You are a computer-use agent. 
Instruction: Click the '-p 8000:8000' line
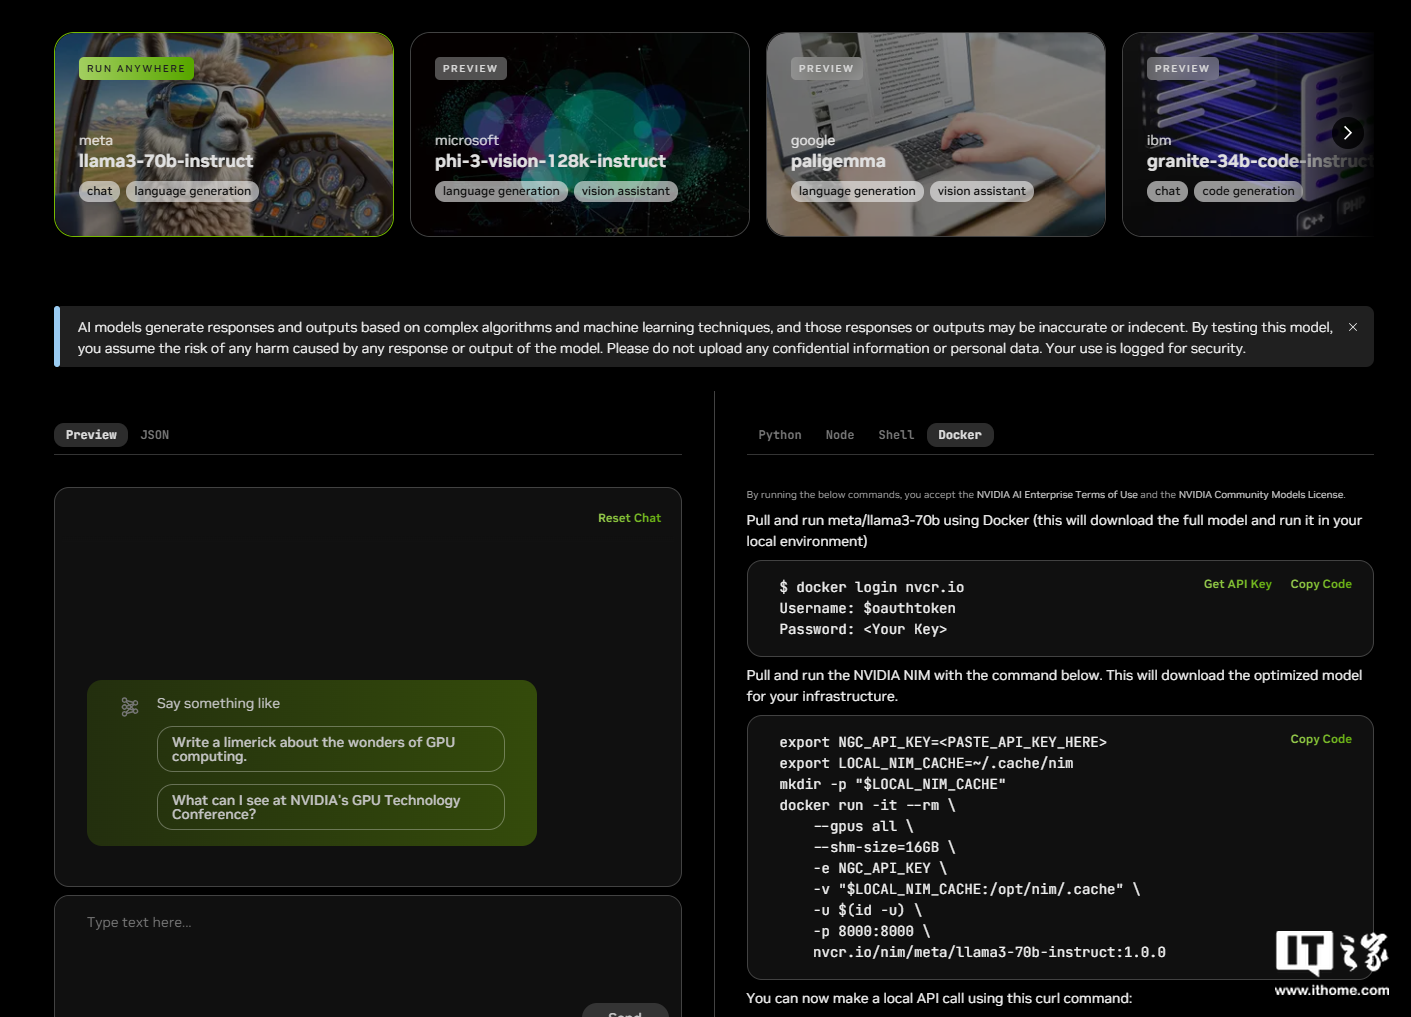point(872,931)
